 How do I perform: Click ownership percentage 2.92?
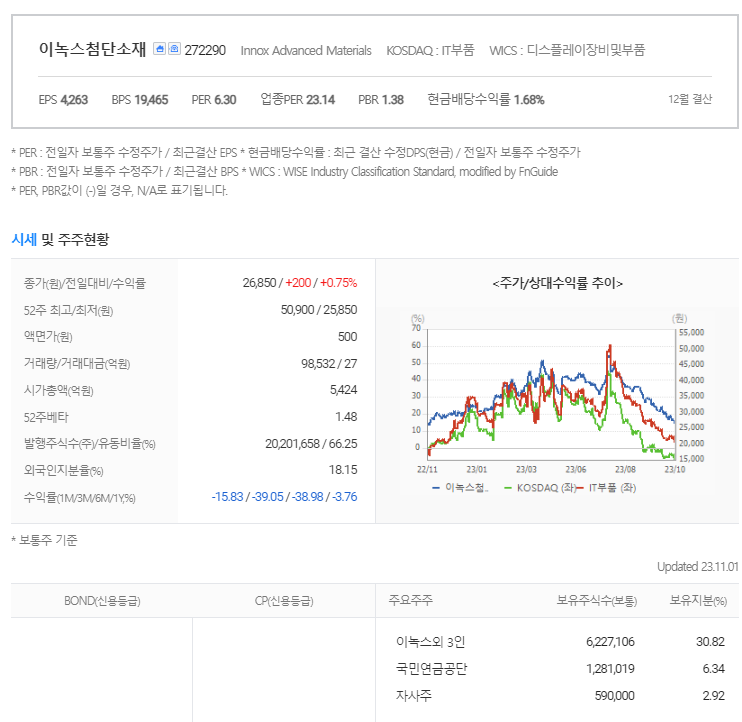(x=714, y=696)
